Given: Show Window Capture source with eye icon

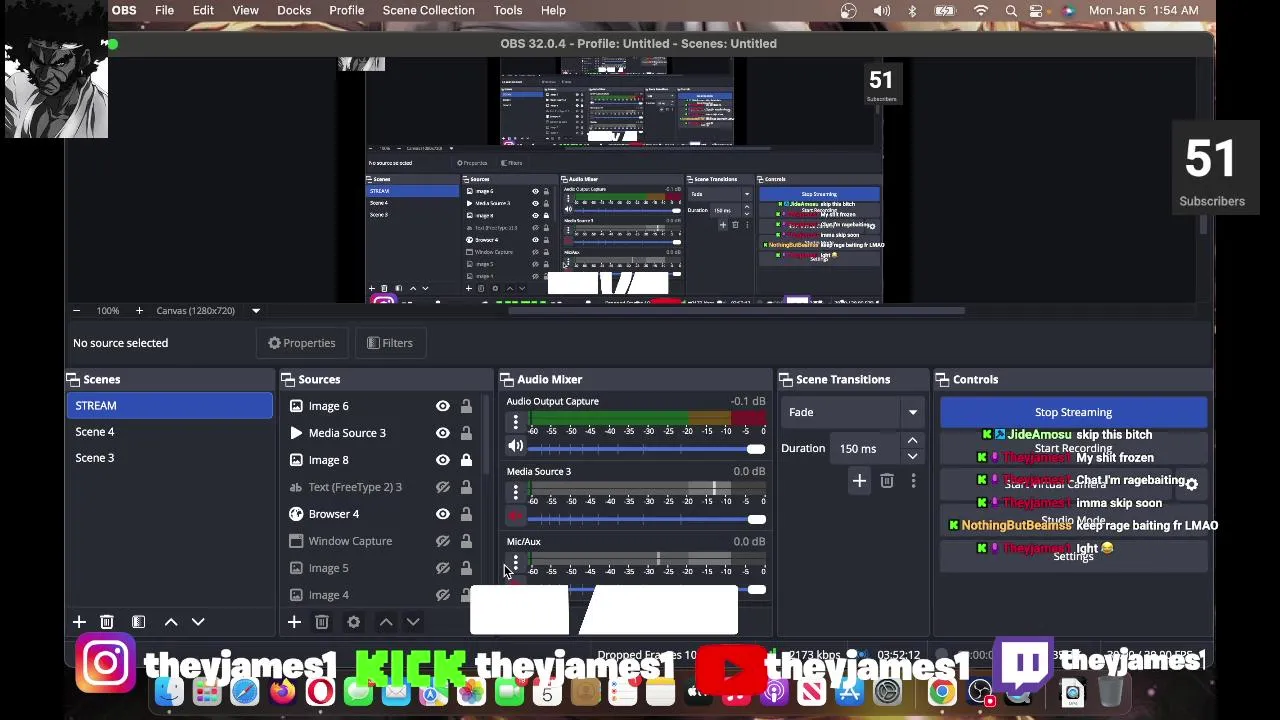Looking at the screenshot, I should pyautogui.click(x=442, y=541).
